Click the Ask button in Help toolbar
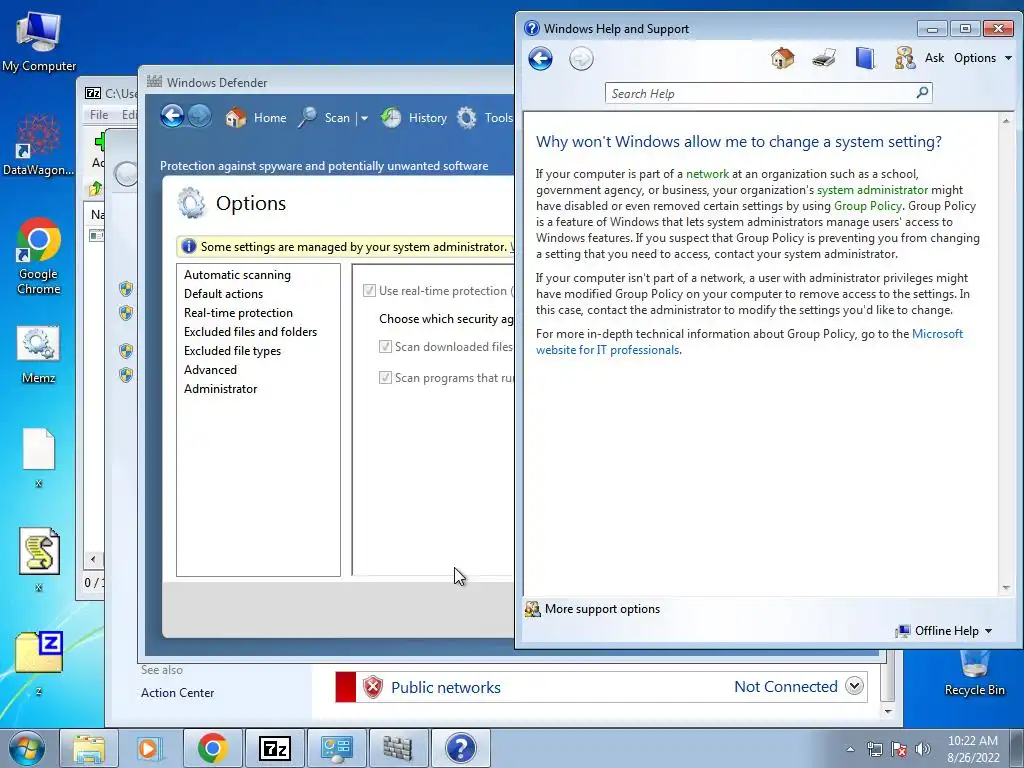 (x=934, y=58)
